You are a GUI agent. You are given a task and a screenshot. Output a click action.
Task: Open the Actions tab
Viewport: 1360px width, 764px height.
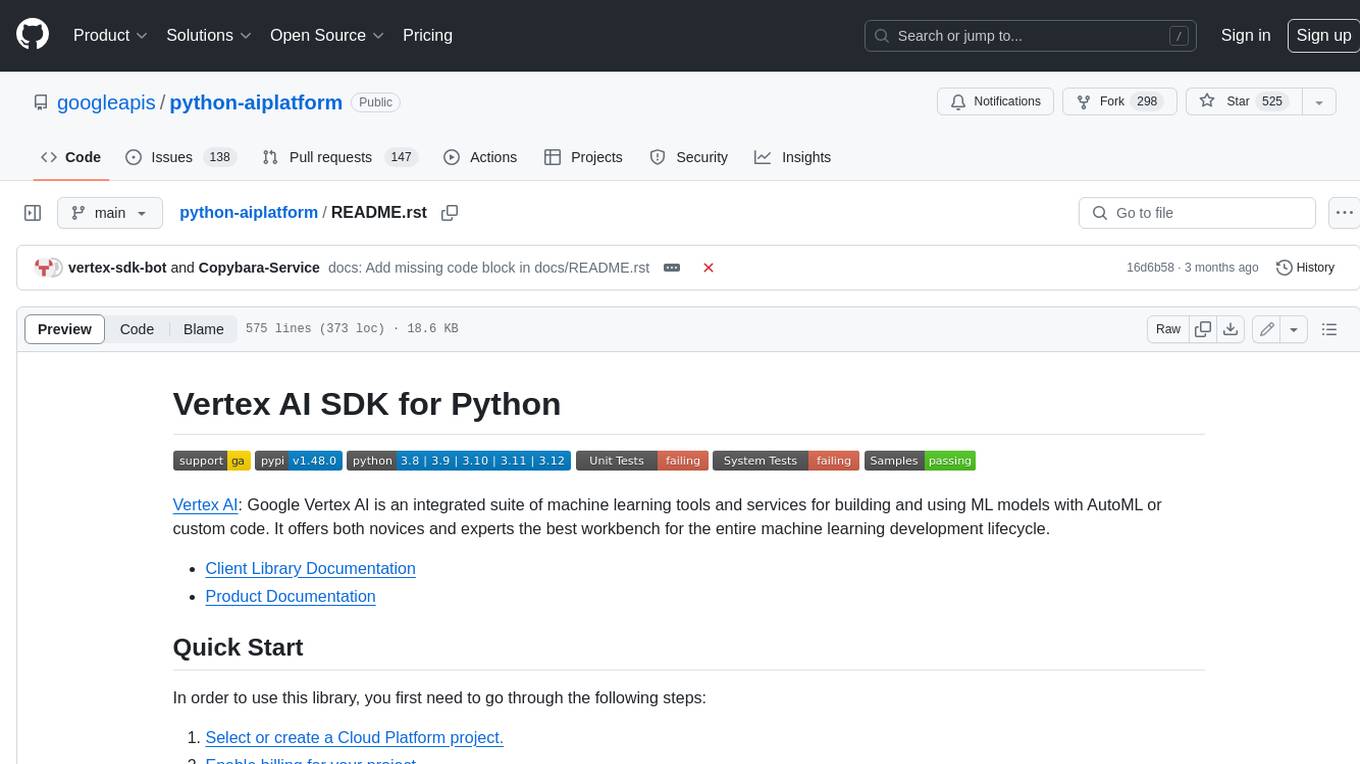pyautogui.click(x=480, y=157)
